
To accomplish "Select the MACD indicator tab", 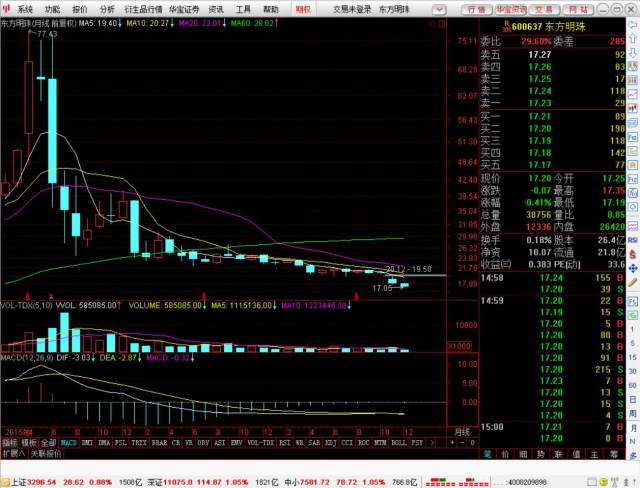I will pyautogui.click(x=68, y=443).
